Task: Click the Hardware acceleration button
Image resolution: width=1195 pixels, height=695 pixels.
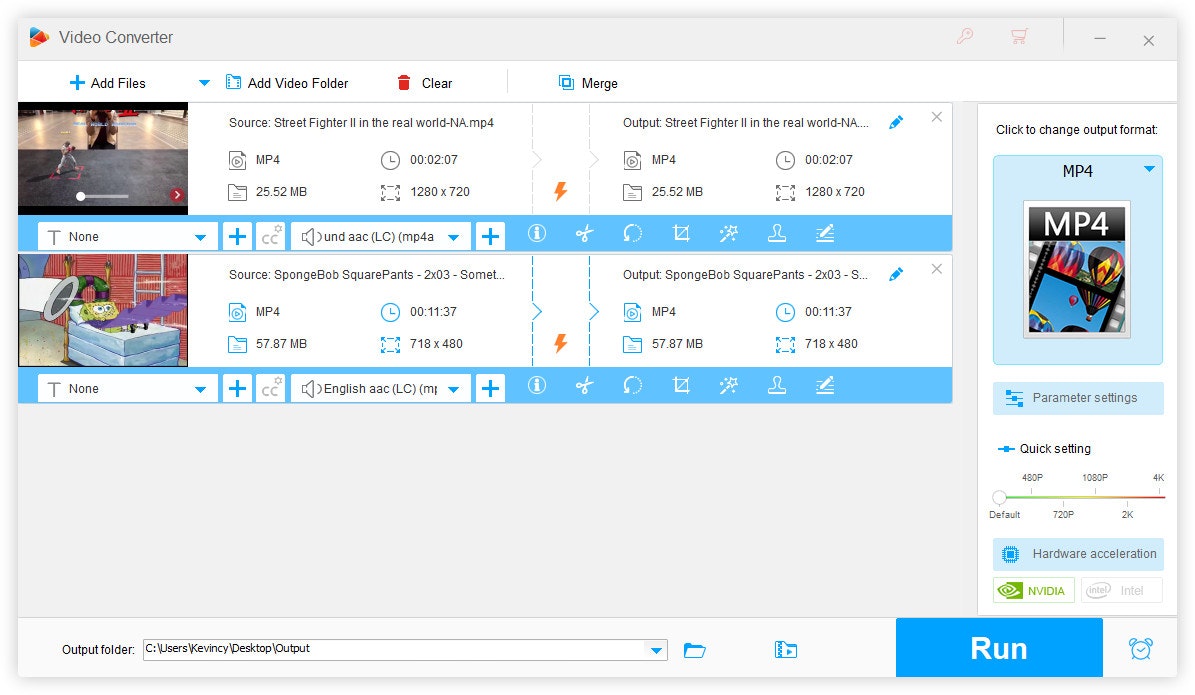Action: 1078,554
